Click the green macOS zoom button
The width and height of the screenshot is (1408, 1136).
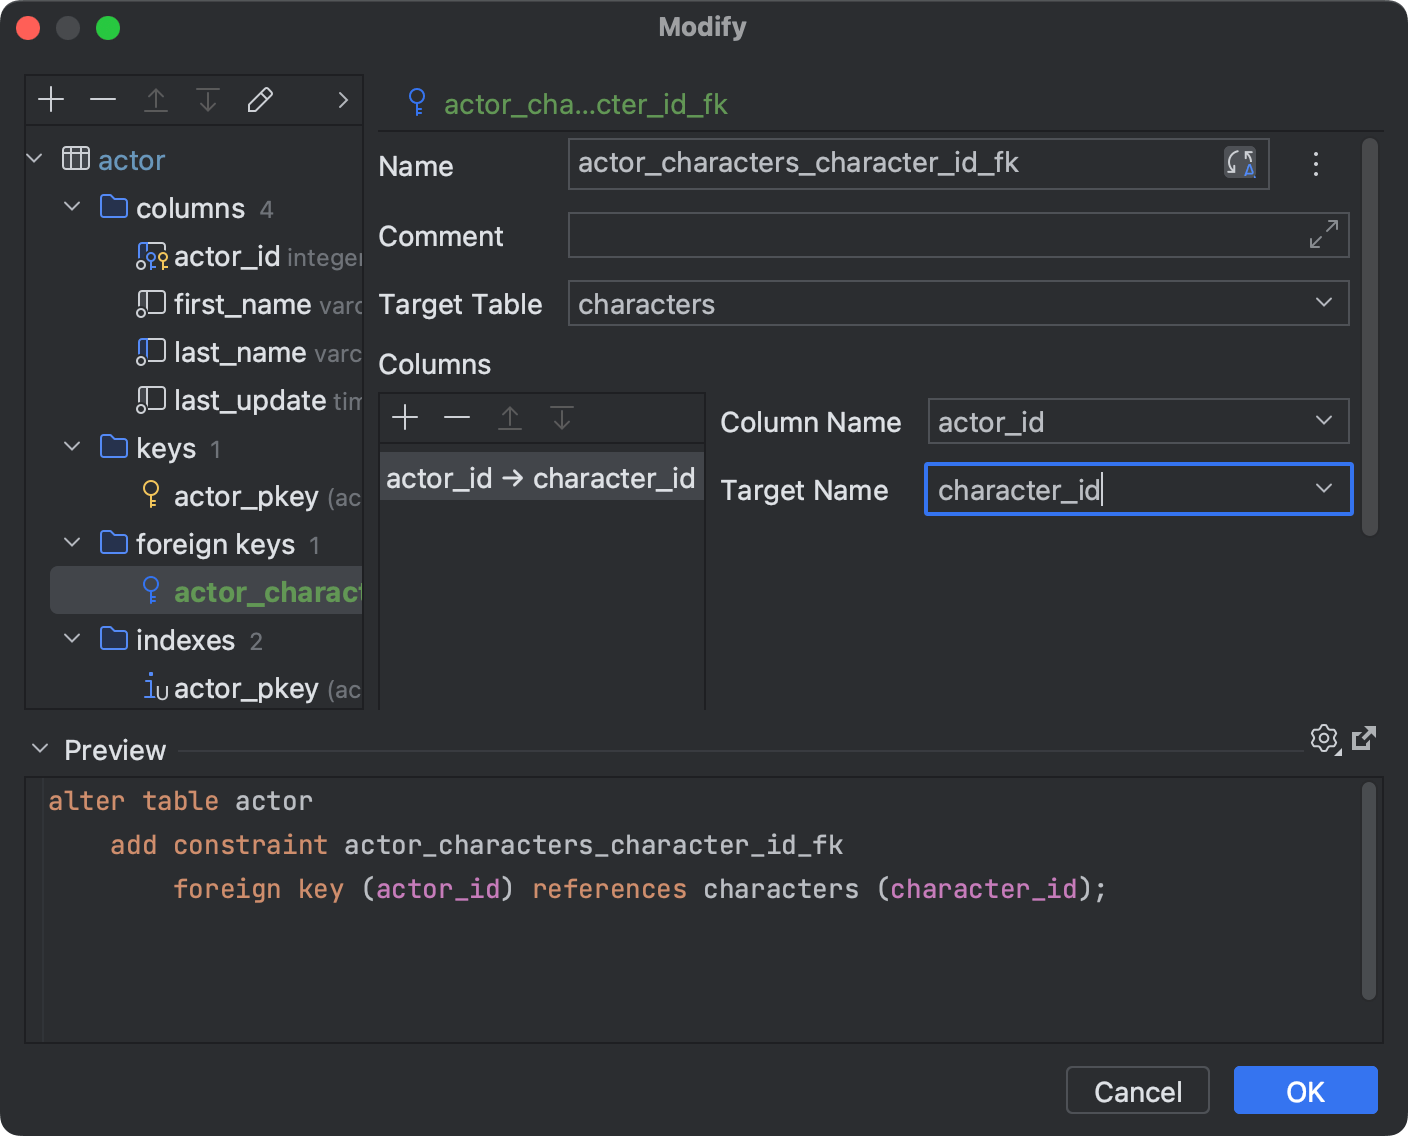[x=108, y=28]
